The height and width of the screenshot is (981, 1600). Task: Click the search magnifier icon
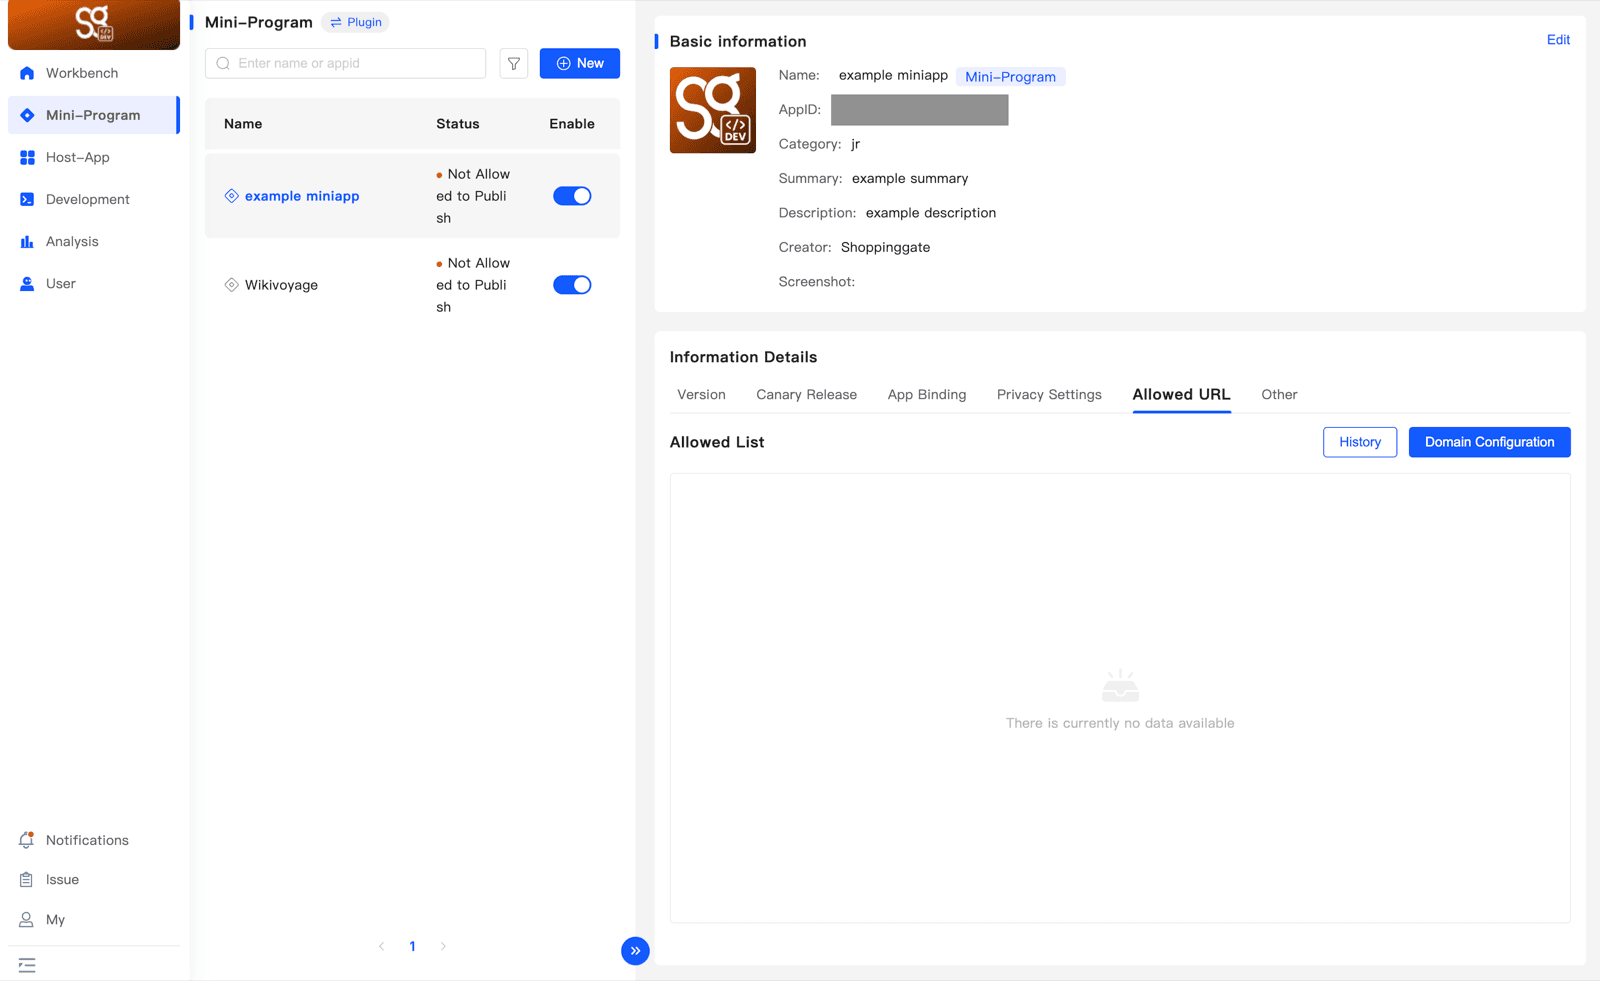click(224, 63)
